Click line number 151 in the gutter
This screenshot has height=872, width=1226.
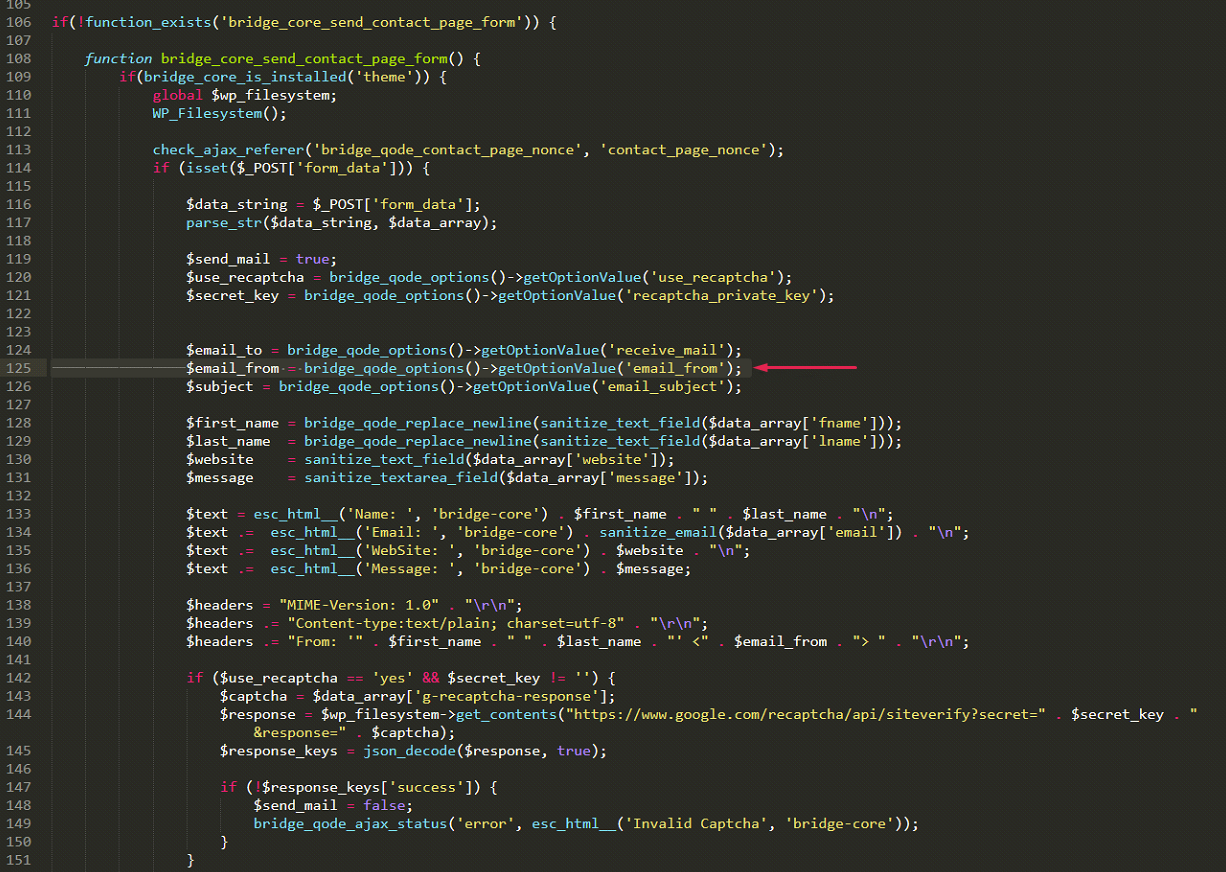pyautogui.click(x=18, y=860)
